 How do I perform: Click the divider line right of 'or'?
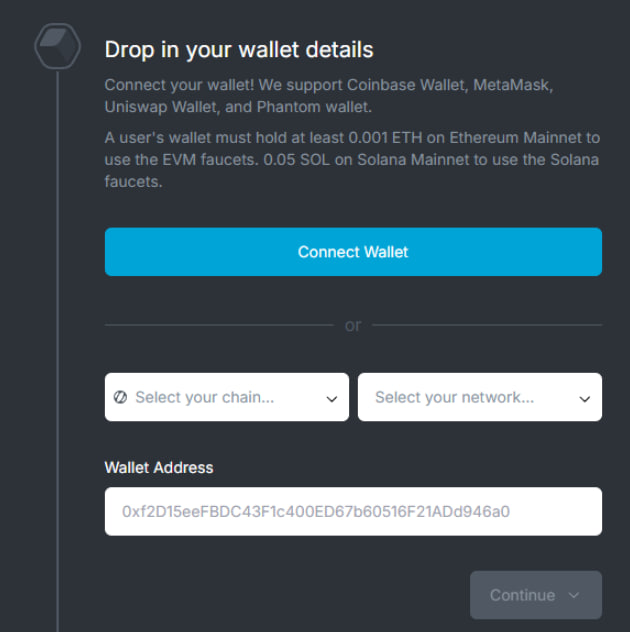pyautogui.click(x=487, y=325)
